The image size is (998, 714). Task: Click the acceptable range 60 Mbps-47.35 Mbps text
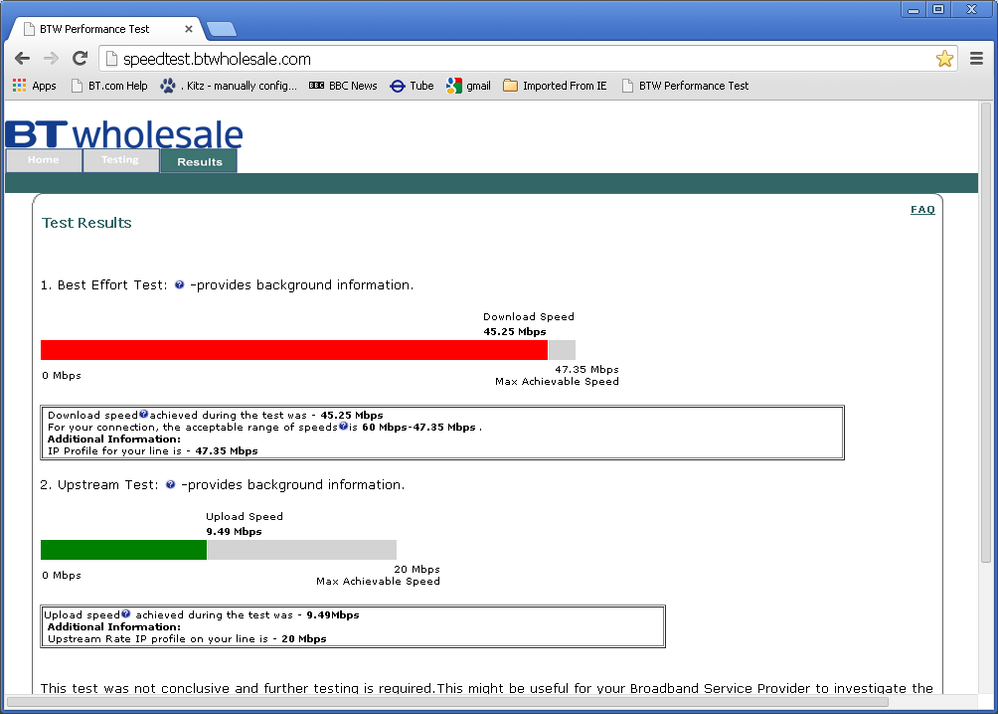click(x=419, y=427)
